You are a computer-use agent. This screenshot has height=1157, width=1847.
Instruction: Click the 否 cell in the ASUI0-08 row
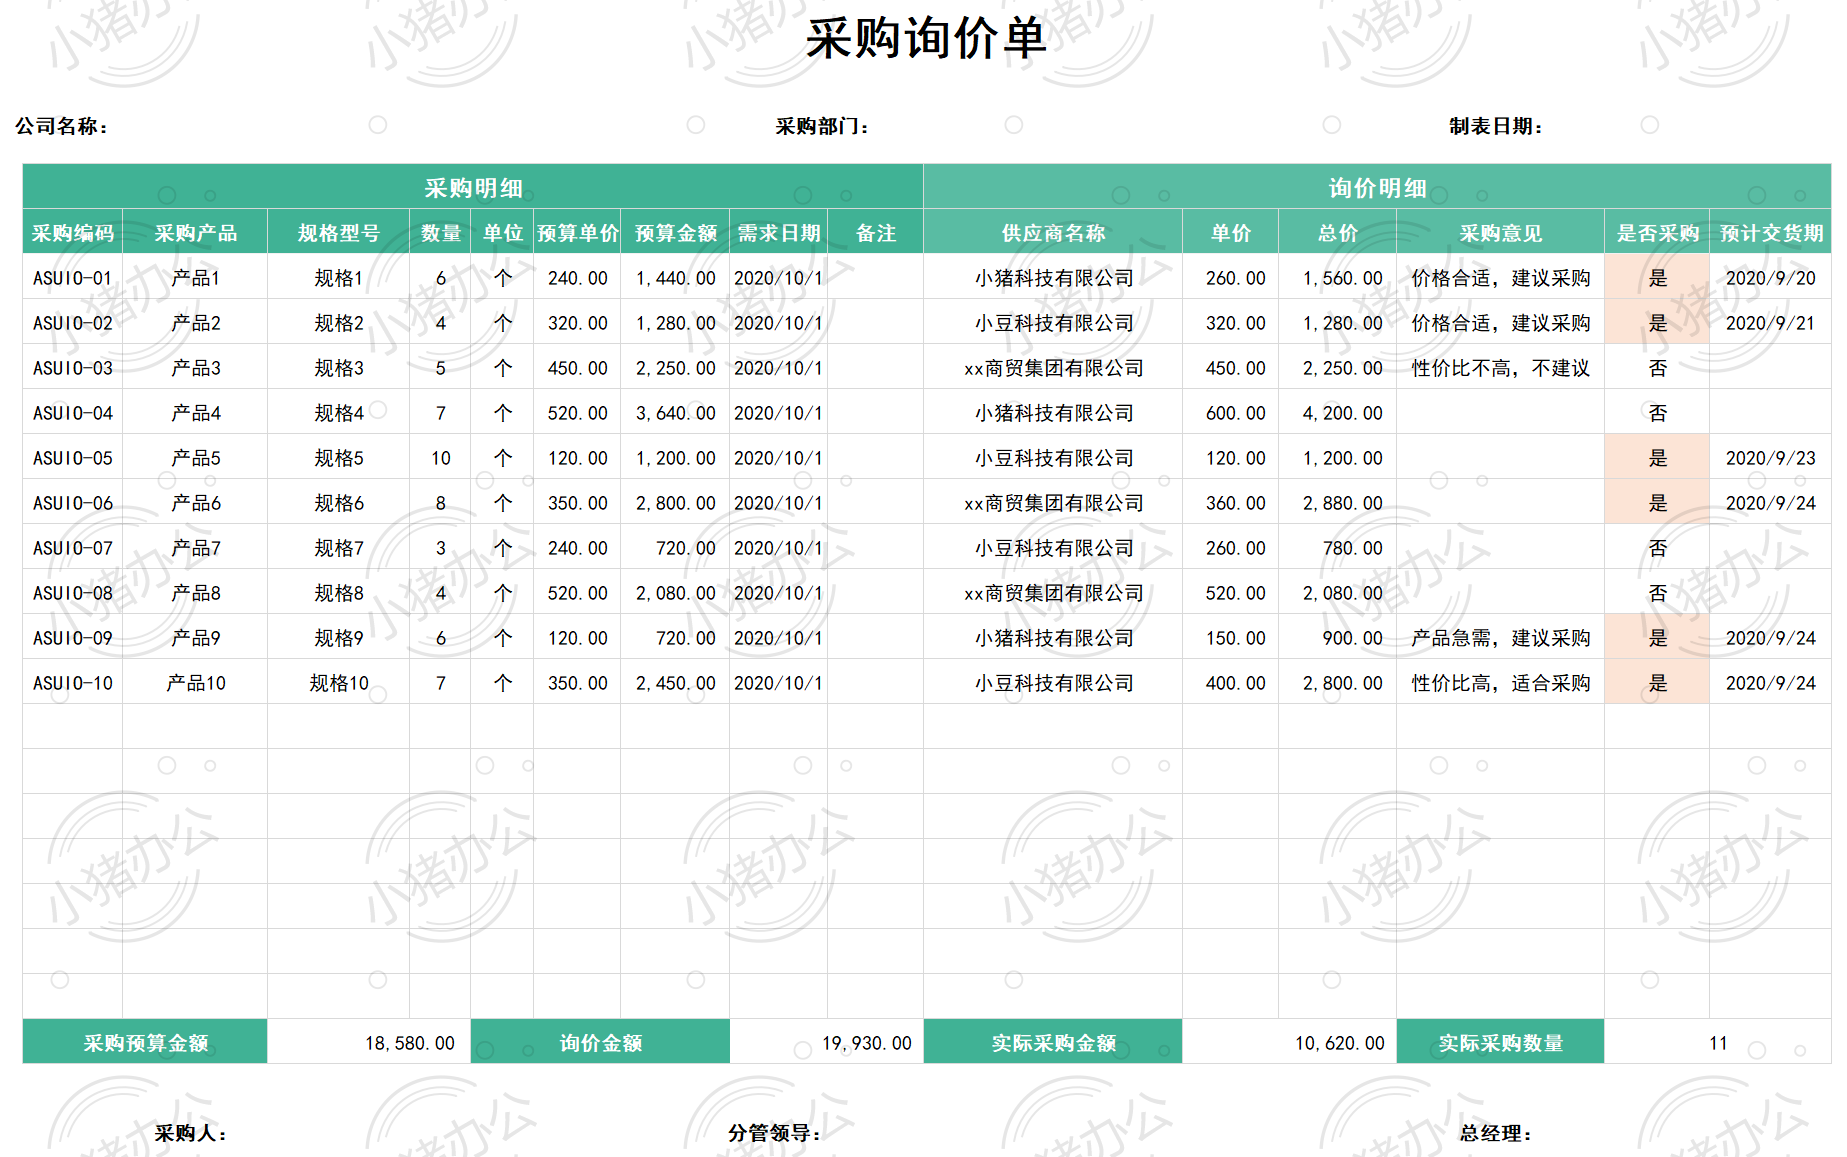(x=1658, y=593)
